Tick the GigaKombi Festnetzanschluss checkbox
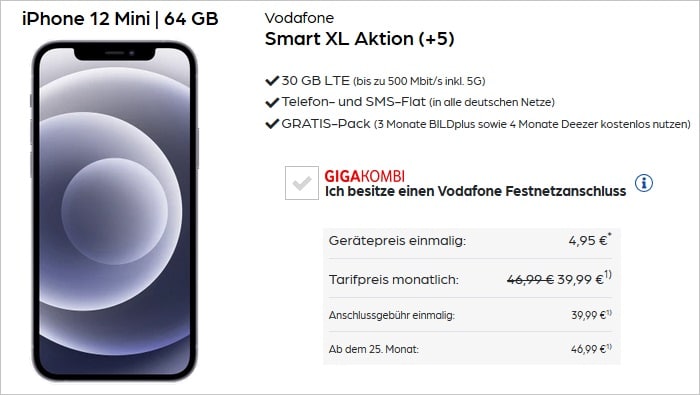 302,183
